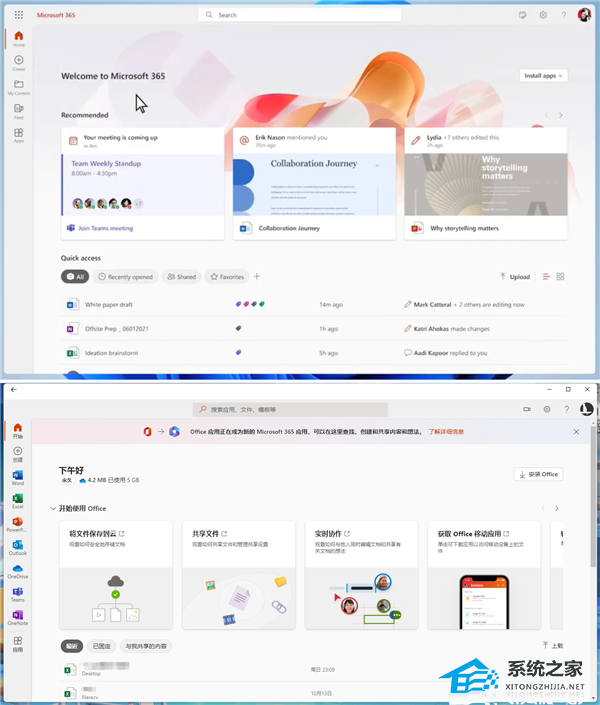Click settings gear in Microsoft 365 header
Screen dimensions: 600x705
point(543,15)
